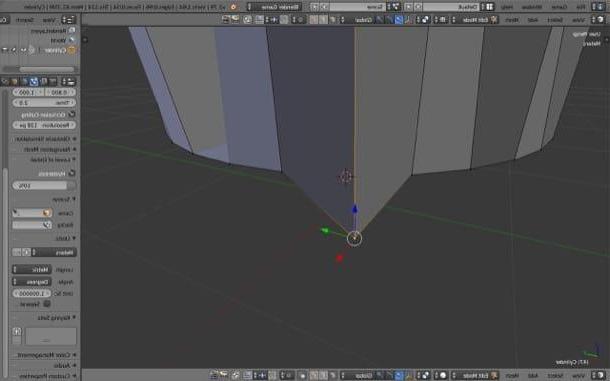This screenshot has height=381, width=610.
Task: Click the Info editor type icon beside File
Action: click(x=597, y=7)
